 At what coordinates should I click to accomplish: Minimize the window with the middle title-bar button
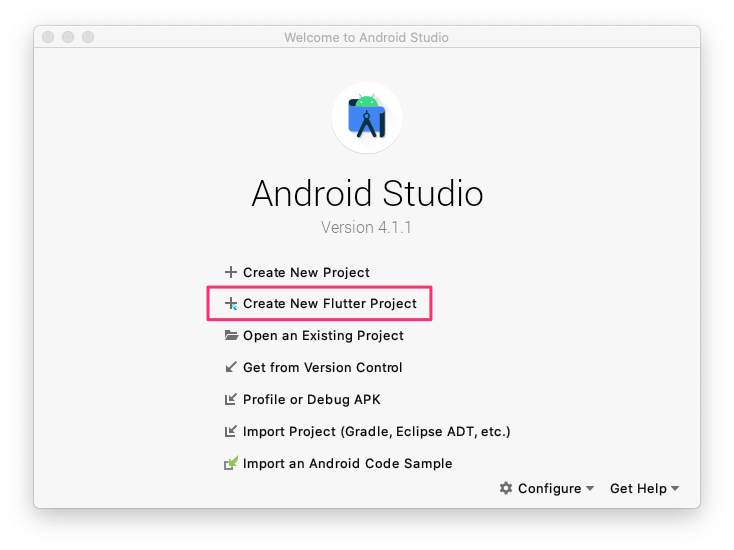point(68,37)
